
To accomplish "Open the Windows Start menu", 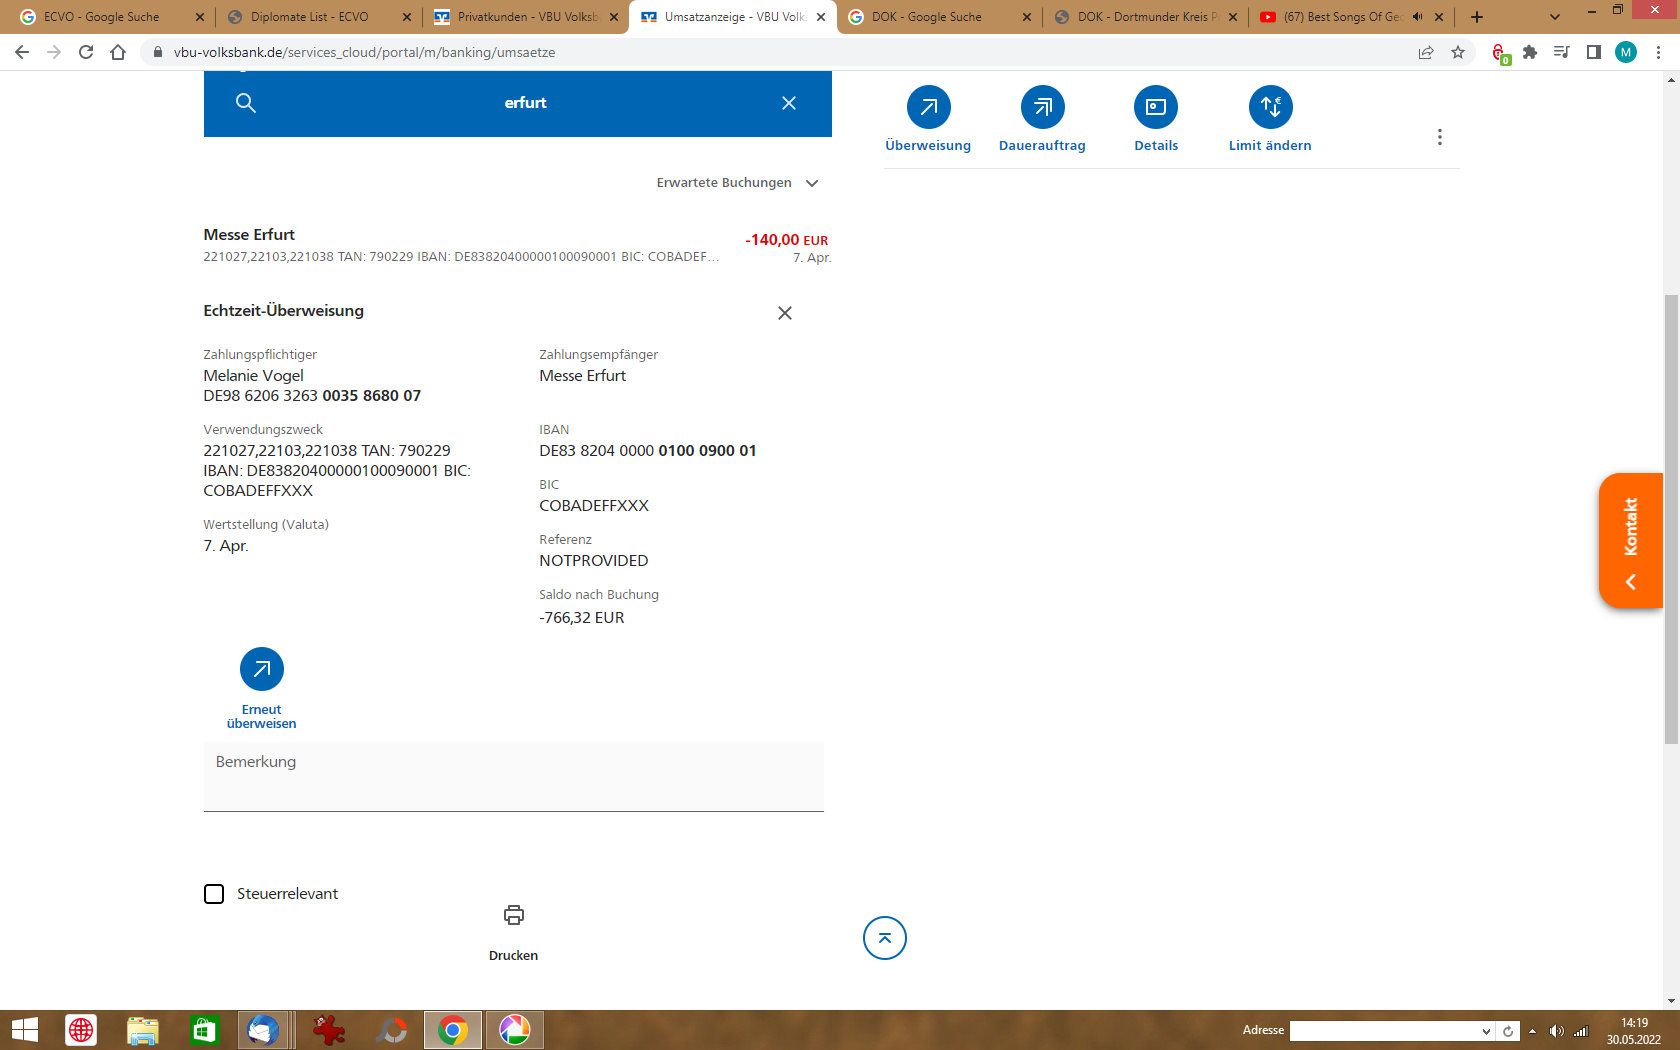I will (24, 1030).
